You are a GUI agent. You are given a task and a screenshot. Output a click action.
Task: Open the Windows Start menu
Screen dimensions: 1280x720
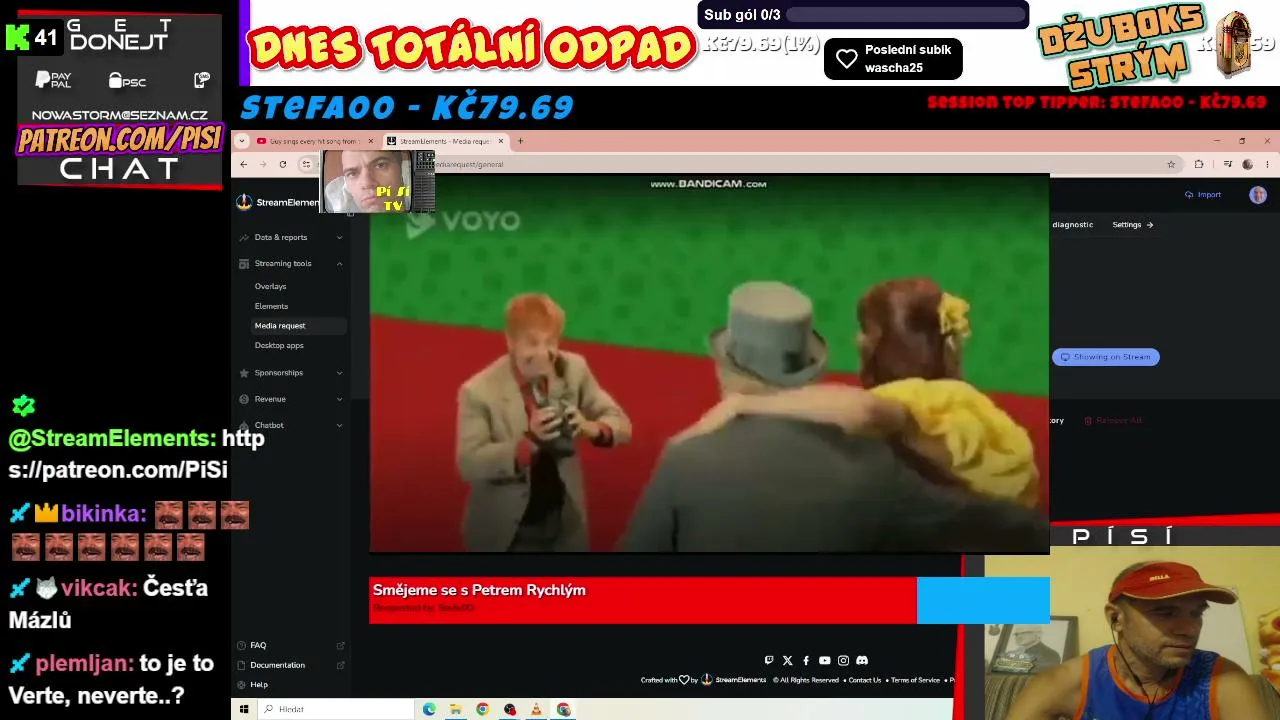(x=243, y=709)
